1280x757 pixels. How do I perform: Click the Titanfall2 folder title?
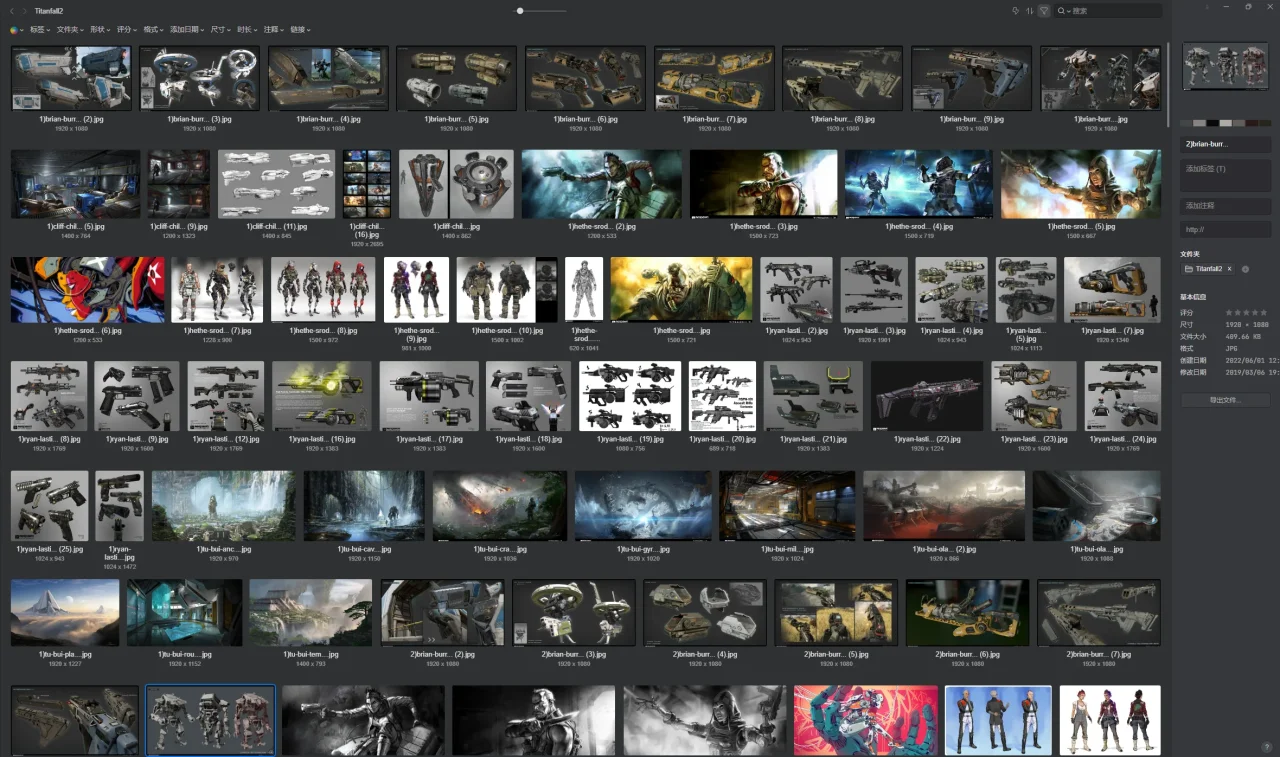49,10
